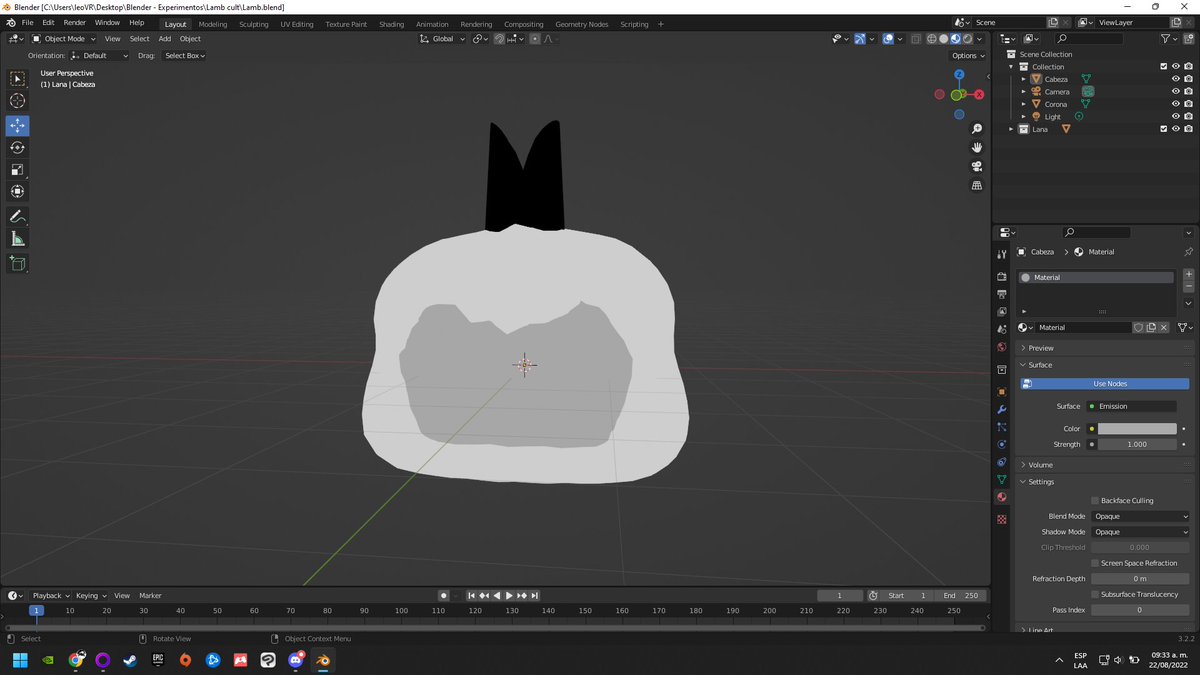The image size is (1200, 675).
Task: Select the Measure tool
Action: tap(17, 239)
